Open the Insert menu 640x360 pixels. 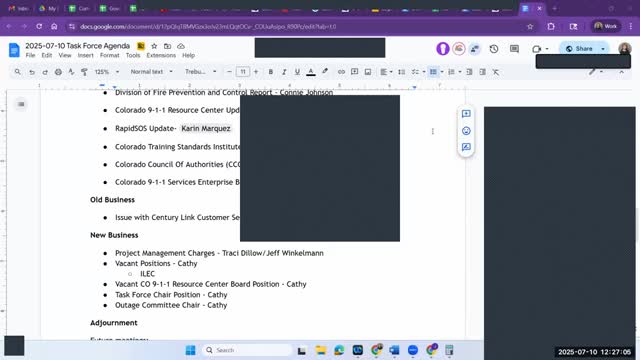coord(85,56)
